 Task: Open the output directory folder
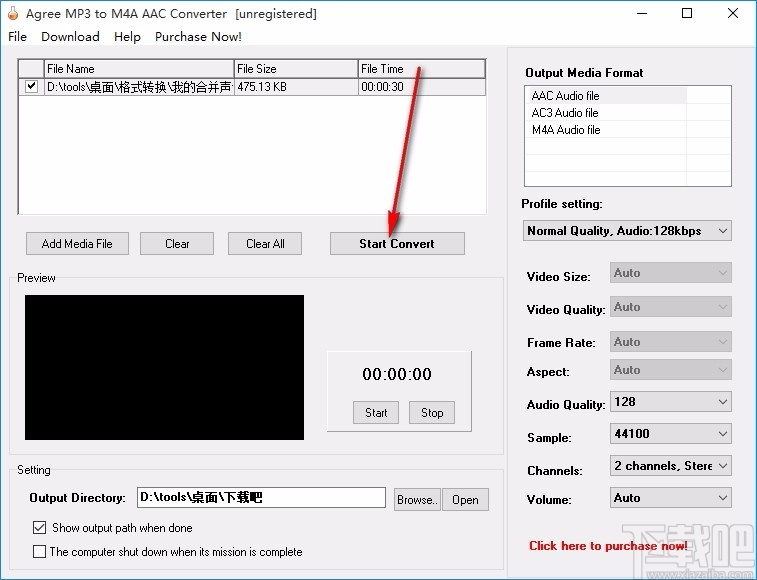[x=465, y=499]
